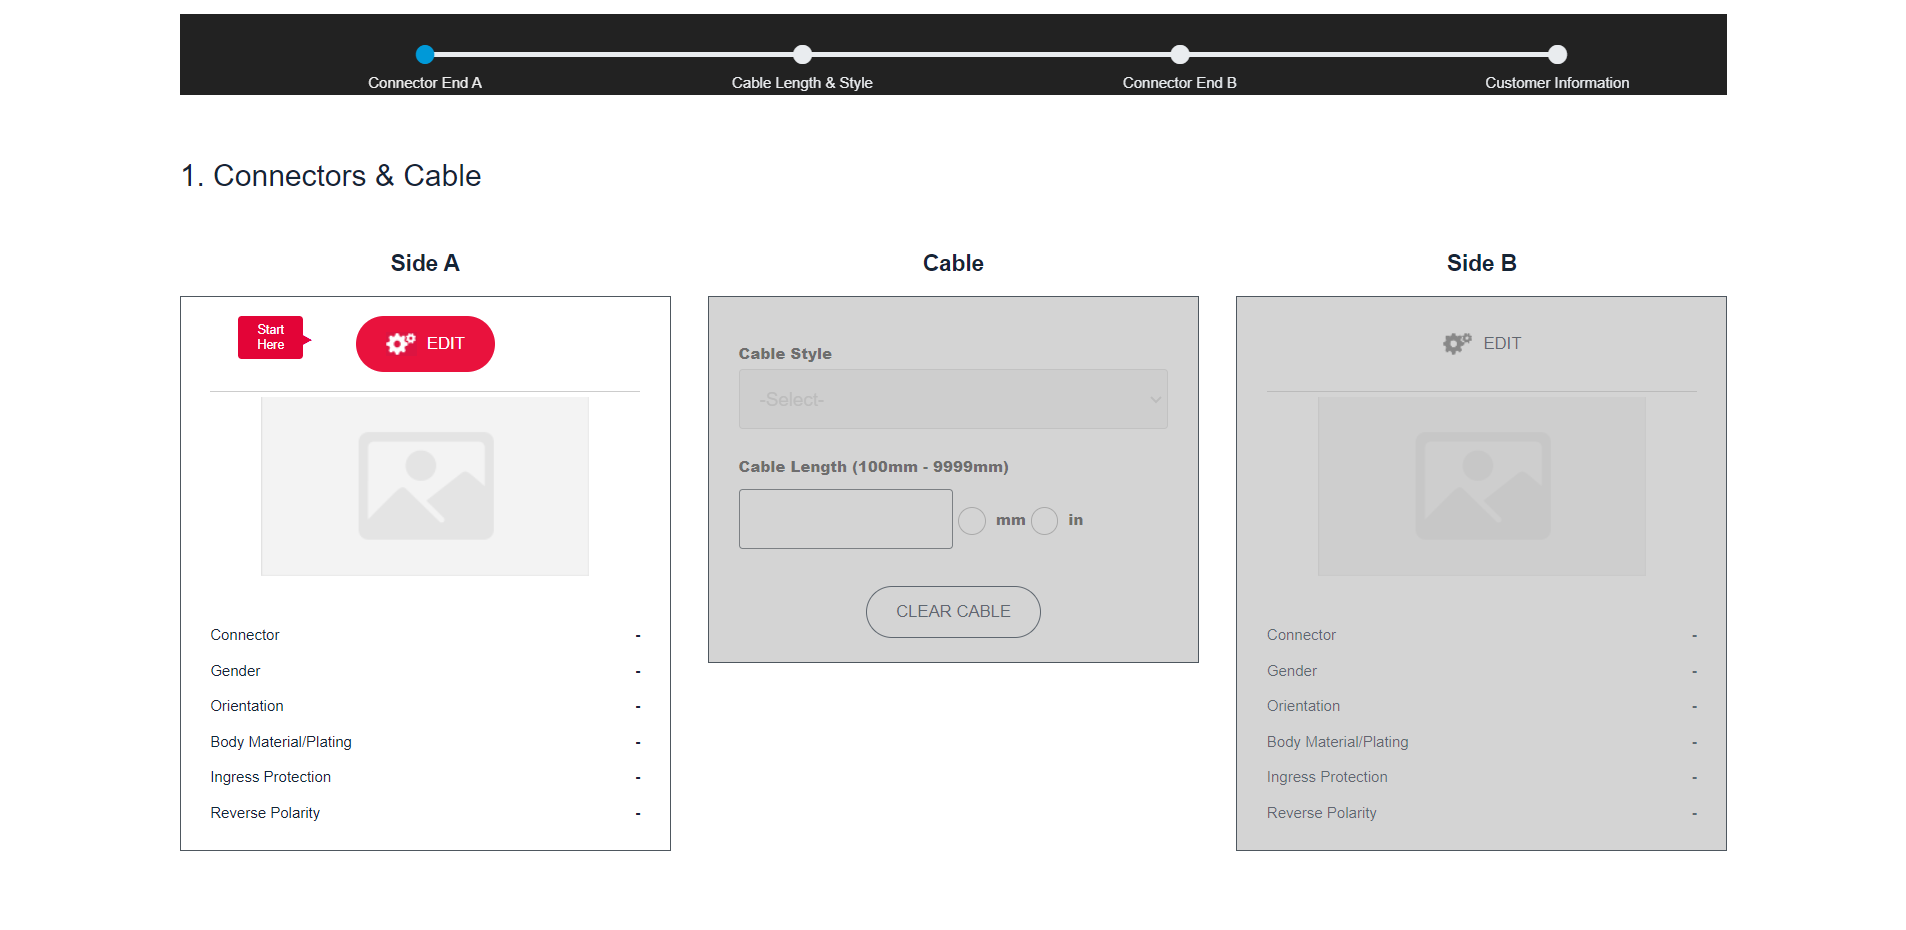Click inside the Cable Length input field
The width and height of the screenshot is (1906, 930).
pyautogui.click(x=845, y=518)
